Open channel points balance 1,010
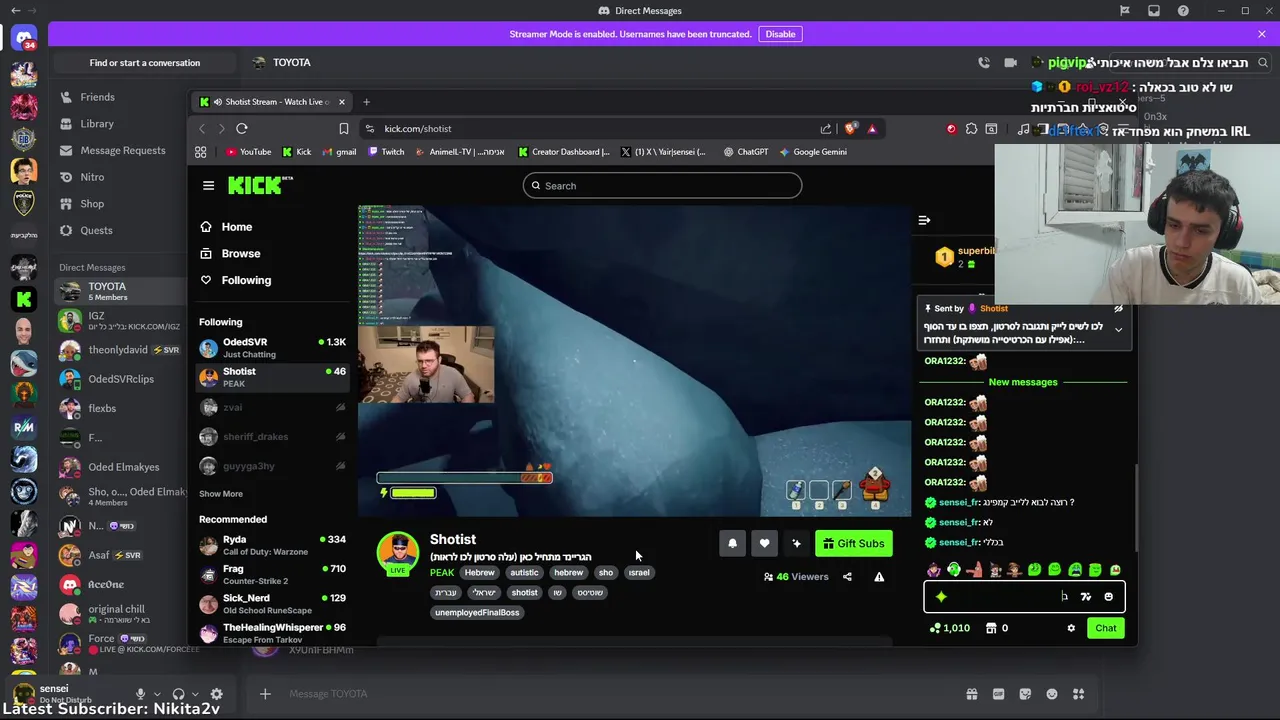Image resolution: width=1280 pixels, height=720 pixels. (x=950, y=628)
